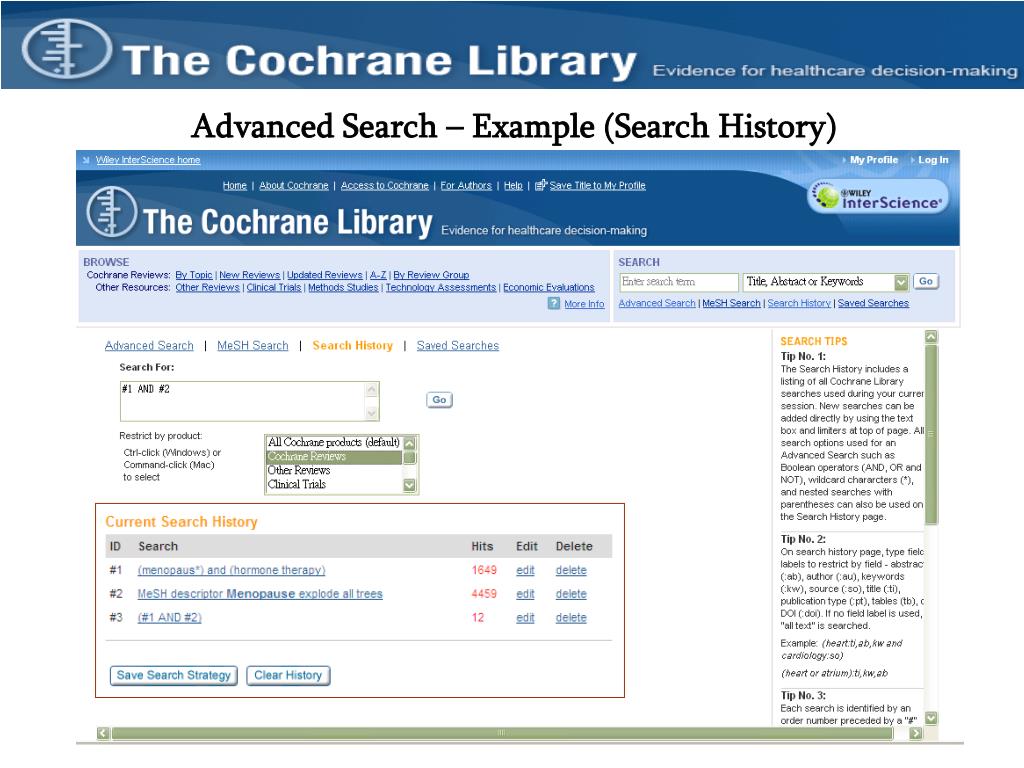The image size is (1024, 768).
Task: Click Save Title to My Profile link
Action: pos(598,185)
